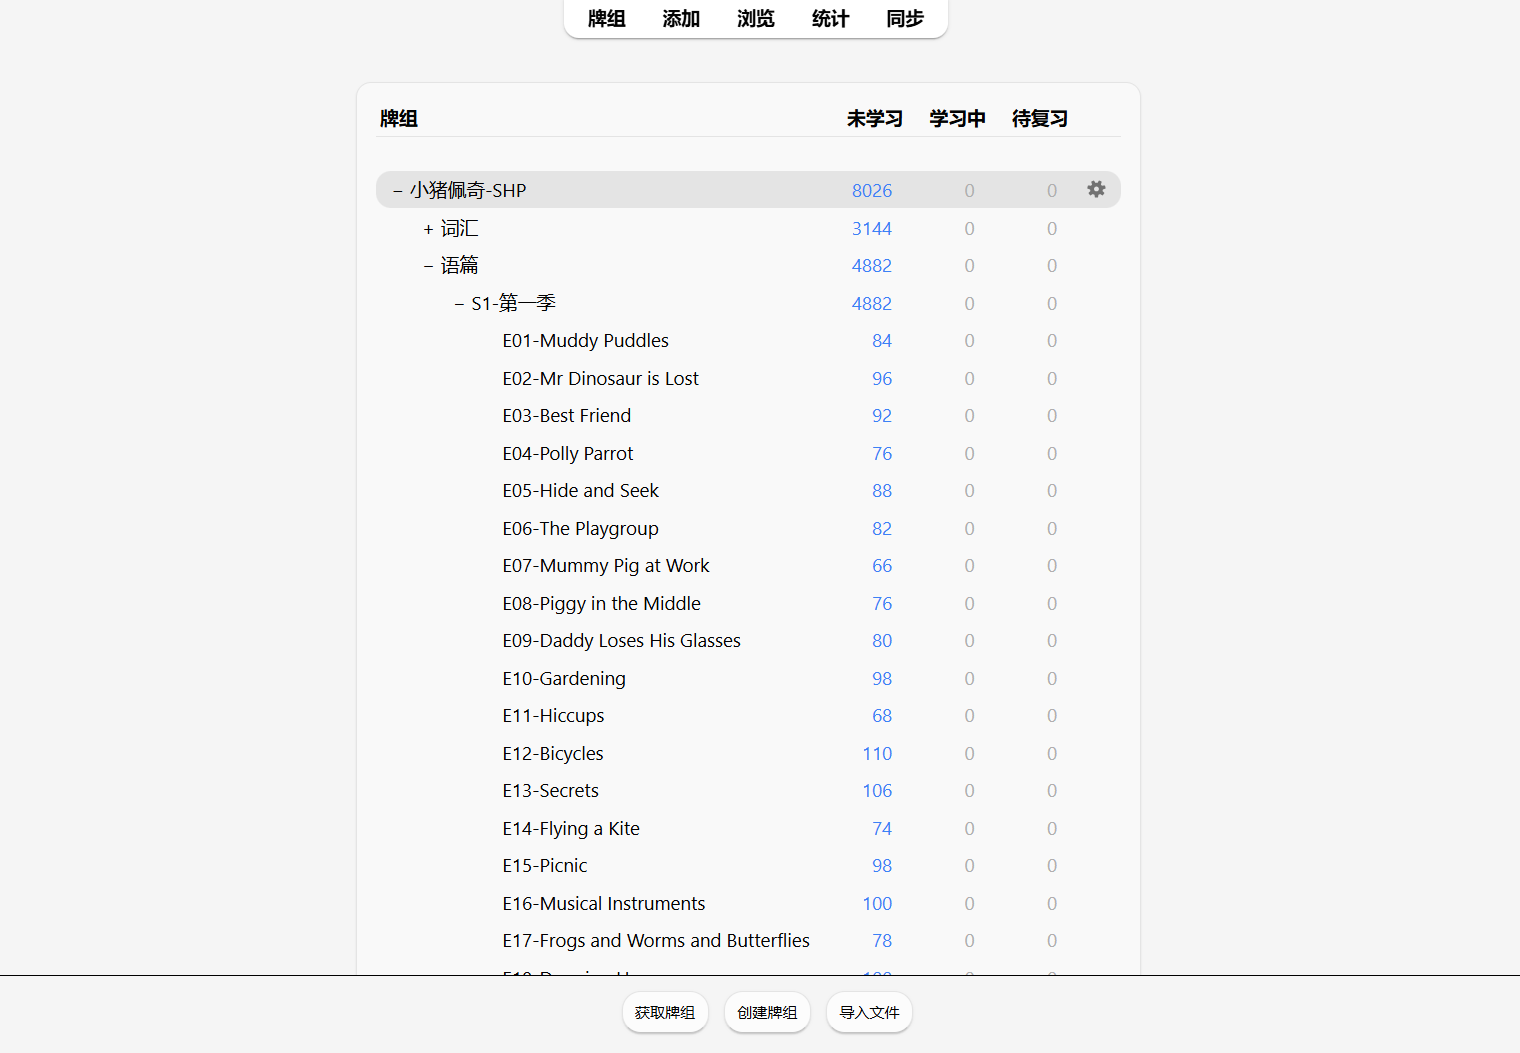
Task: Open deck E16-Musical Instruments
Action: coord(603,904)
